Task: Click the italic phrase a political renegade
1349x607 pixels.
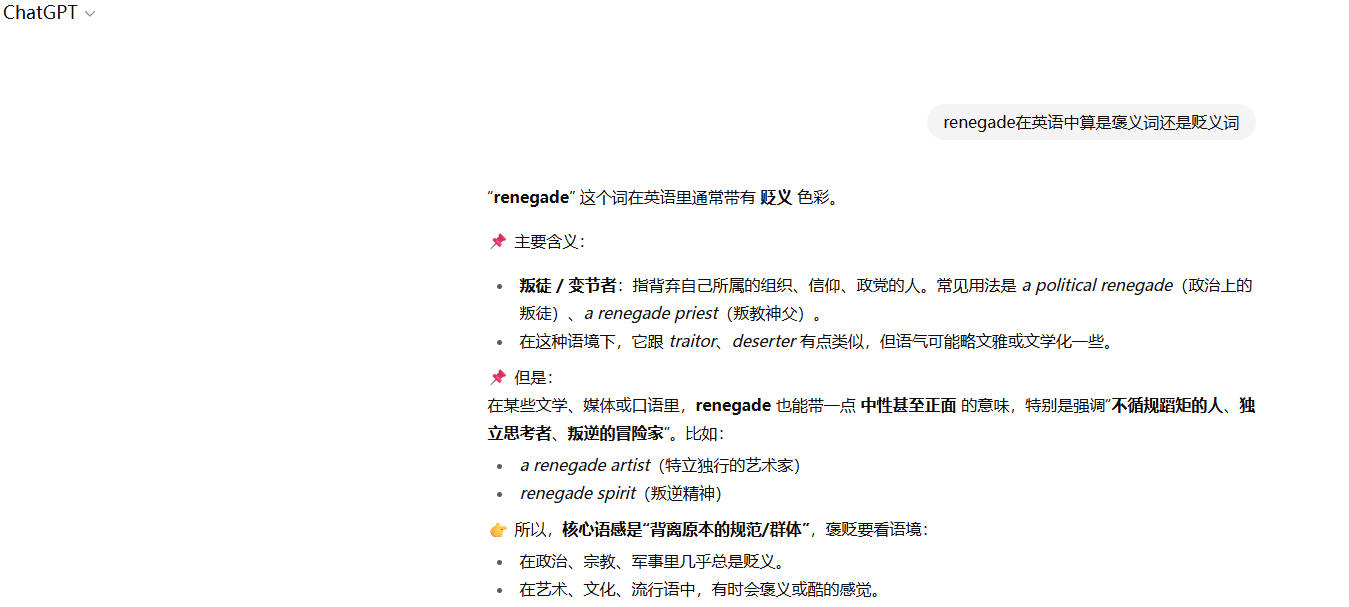Action: [x=1097, y=285]
